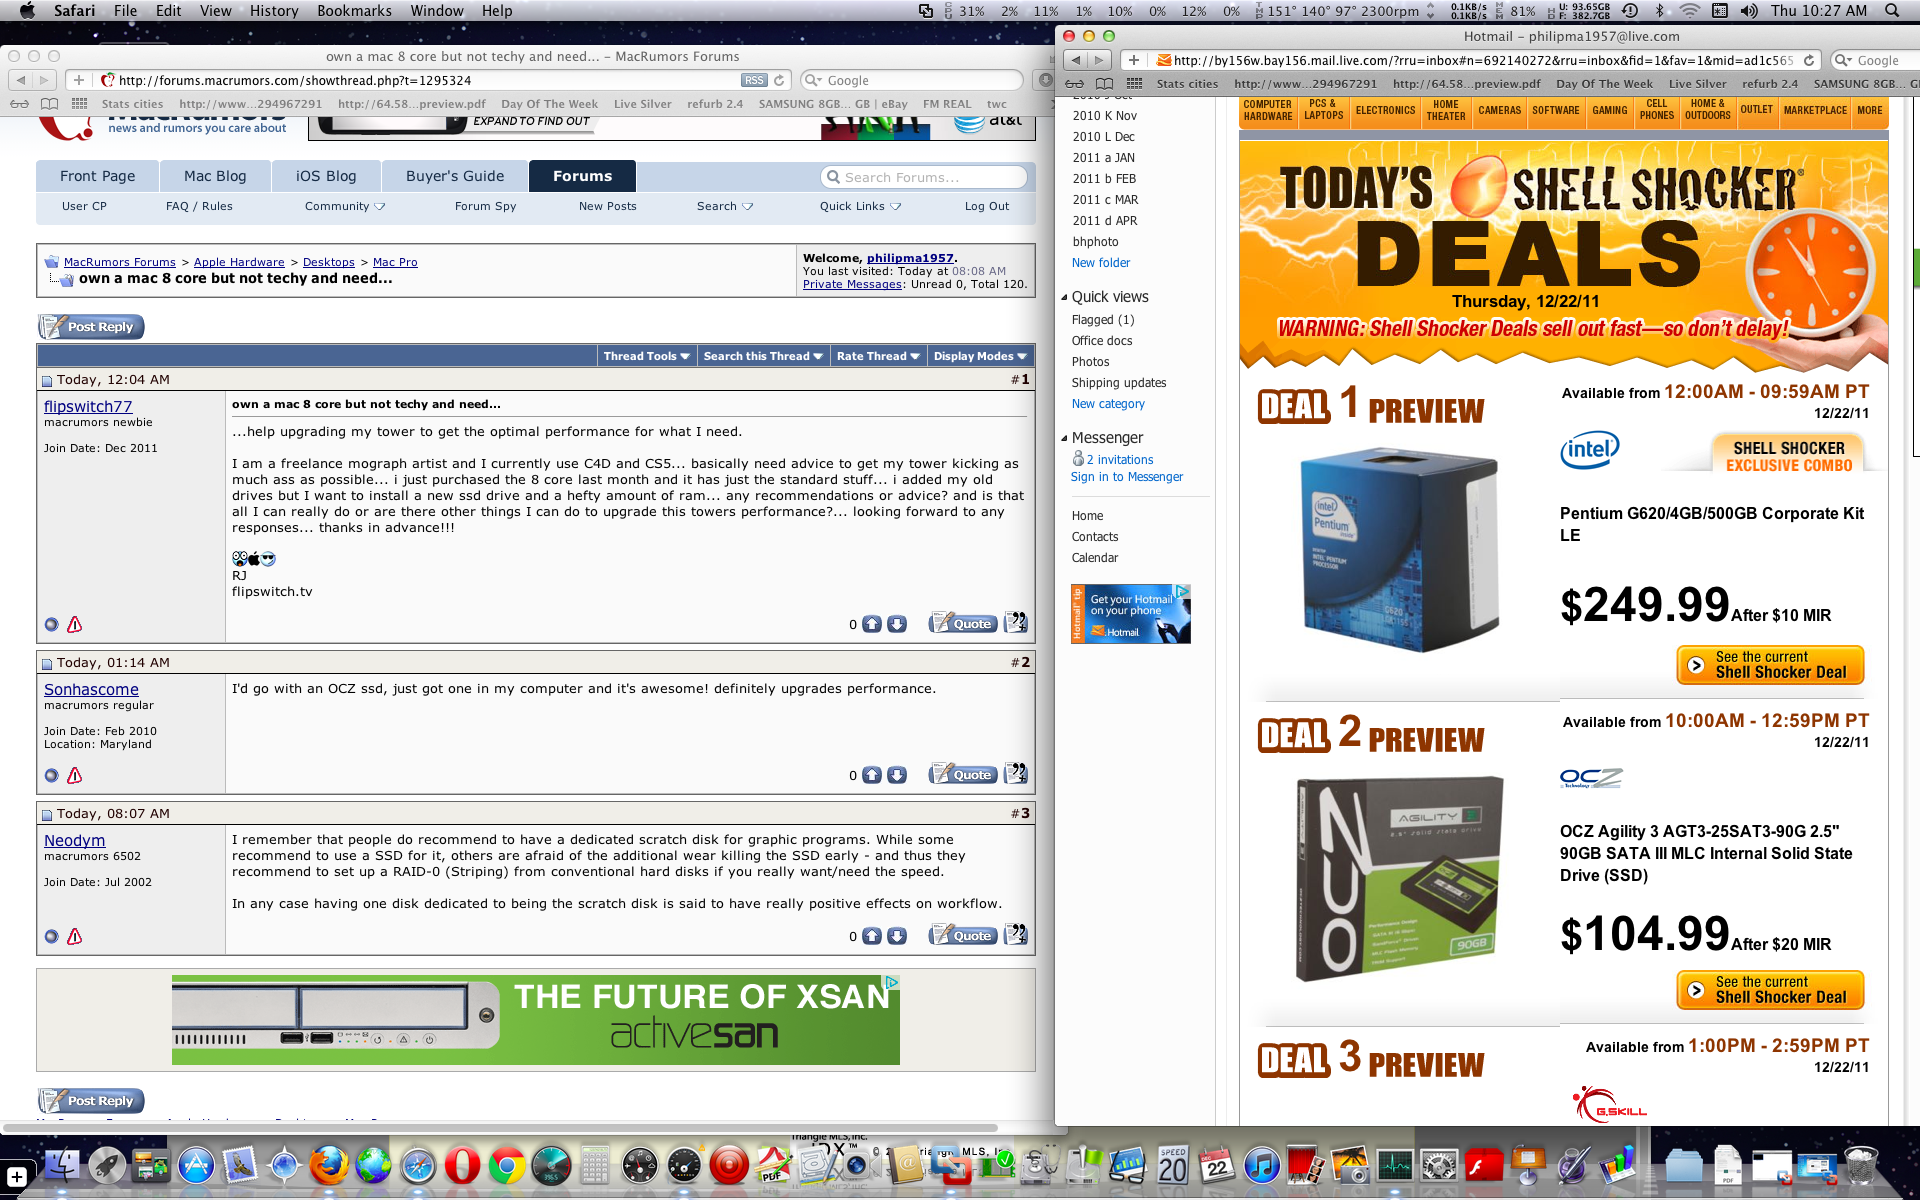The image size is (1920, 1200).
Task: Collapse the Quick views section
Action: click(x=1064, y=297)
